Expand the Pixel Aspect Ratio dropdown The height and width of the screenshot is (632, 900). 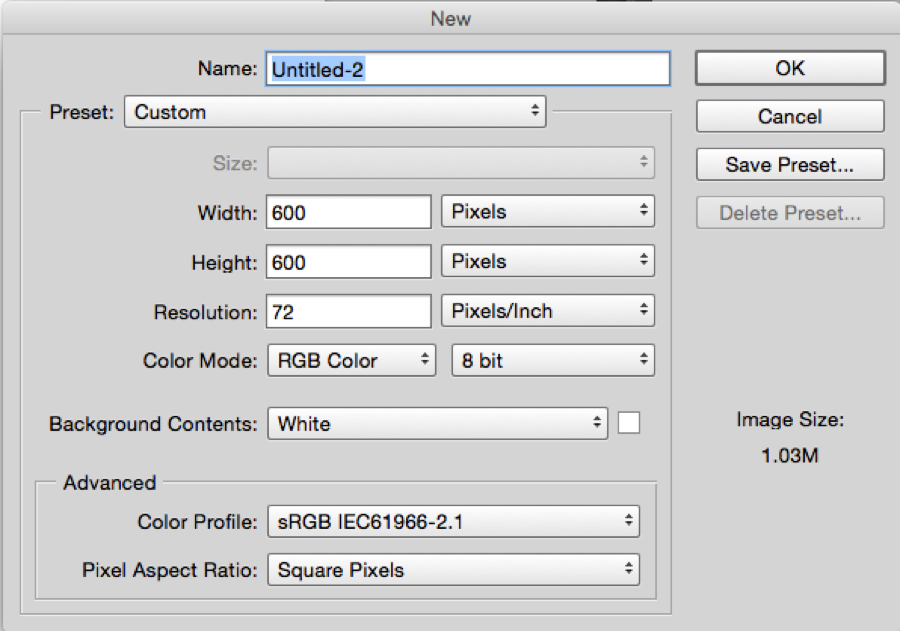[453, 570]
